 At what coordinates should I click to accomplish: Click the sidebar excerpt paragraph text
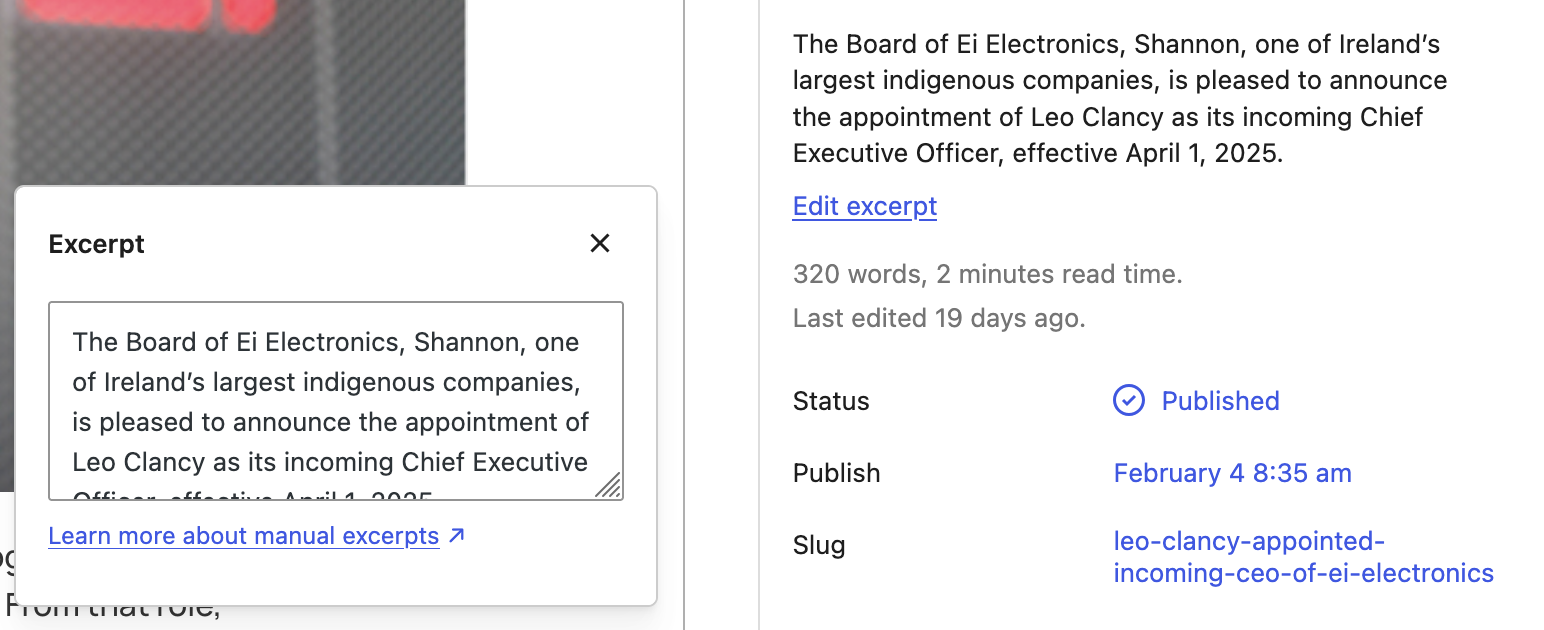coord(1119,98)
